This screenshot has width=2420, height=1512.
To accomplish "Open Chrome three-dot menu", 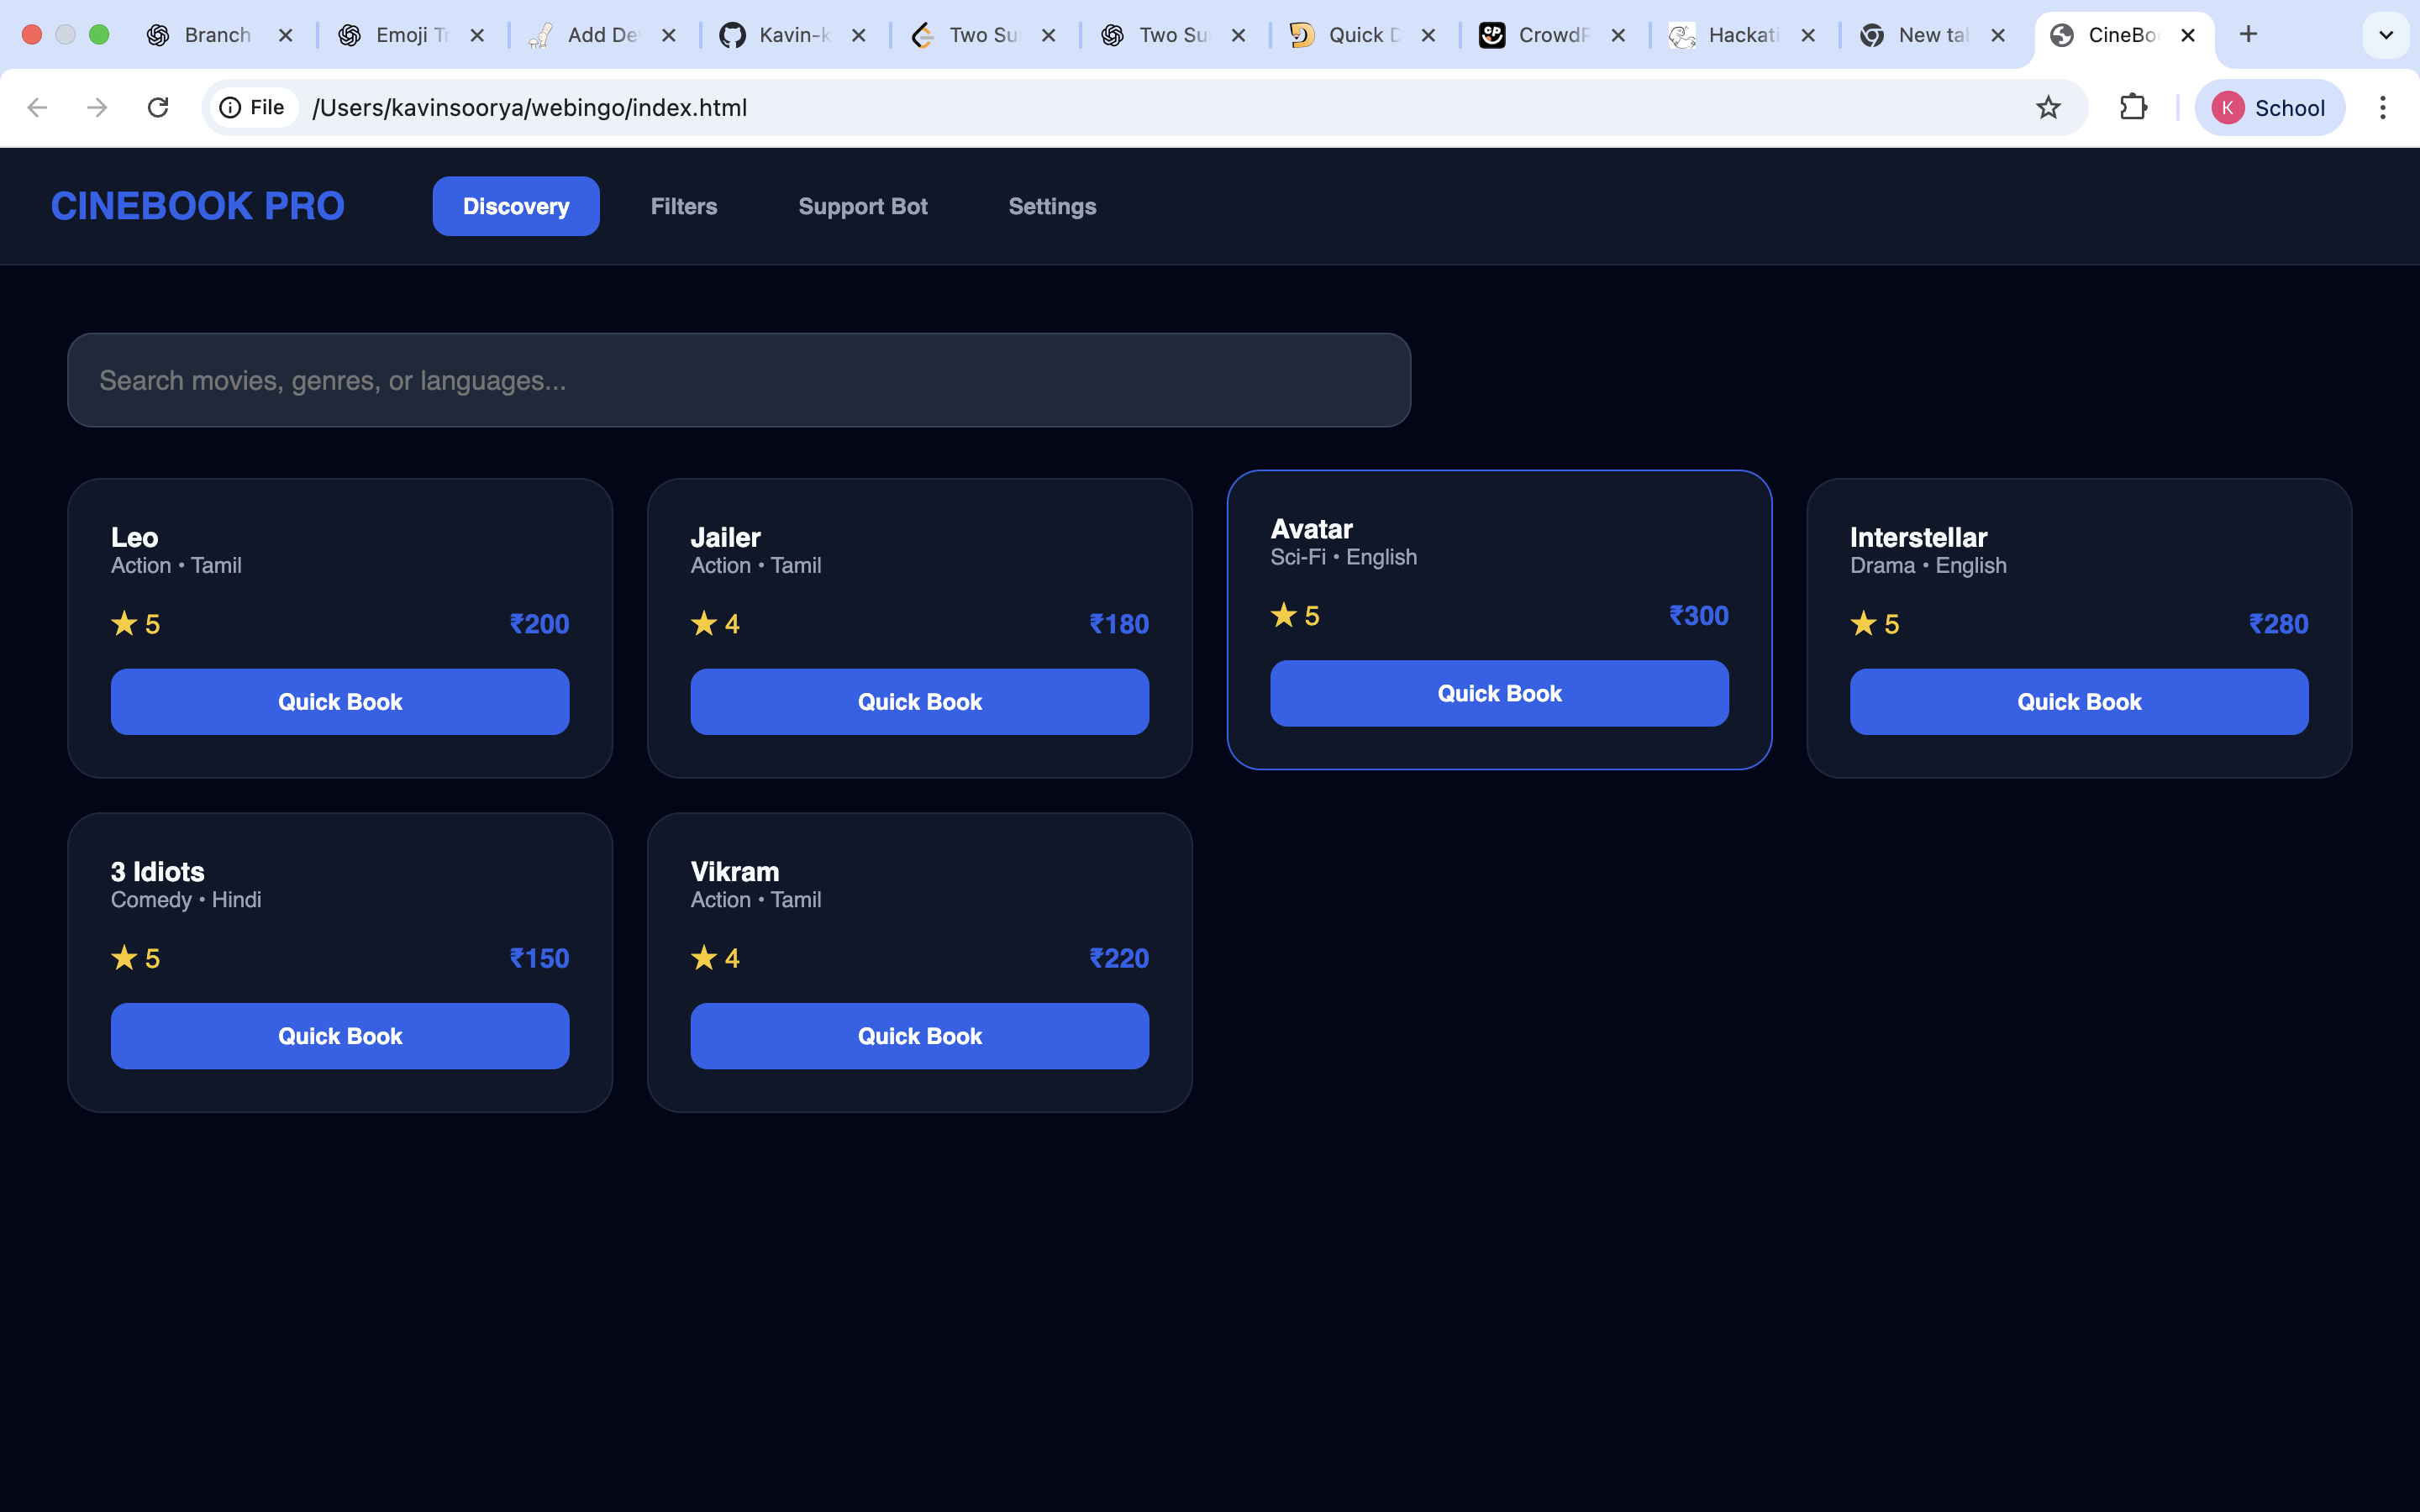I will tap(2382, 107).
